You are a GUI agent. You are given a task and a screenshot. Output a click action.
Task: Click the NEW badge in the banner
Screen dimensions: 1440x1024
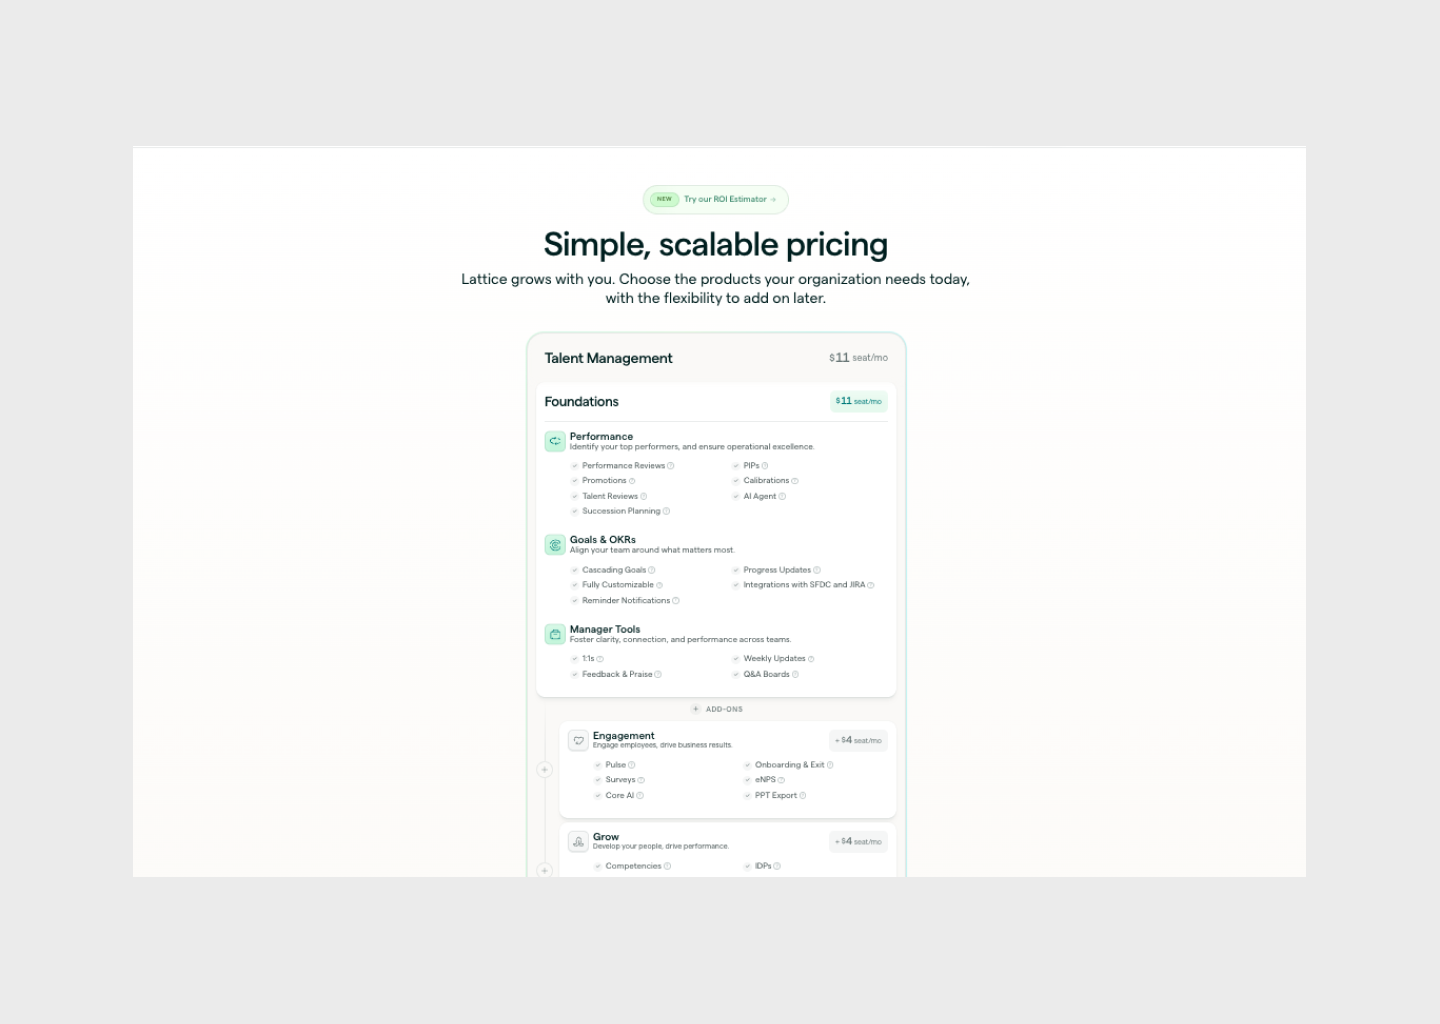point(664,199)
